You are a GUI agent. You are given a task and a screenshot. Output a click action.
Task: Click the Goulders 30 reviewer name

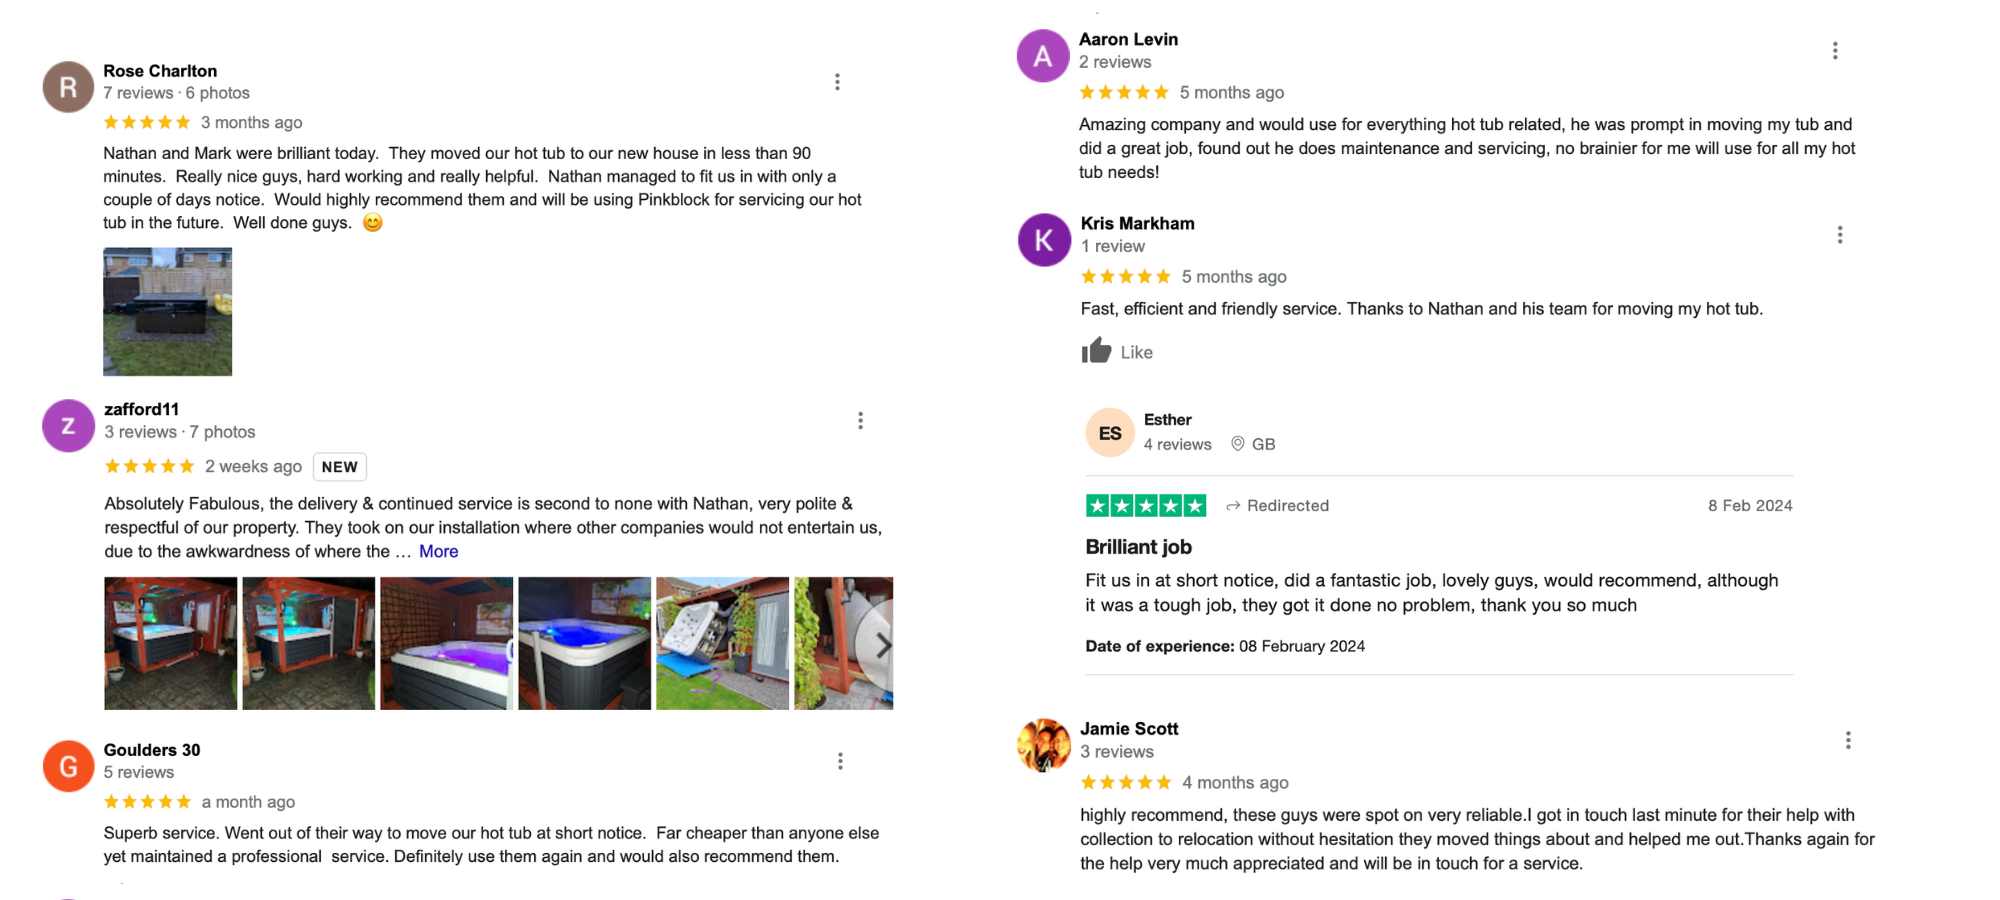point(152,750)
